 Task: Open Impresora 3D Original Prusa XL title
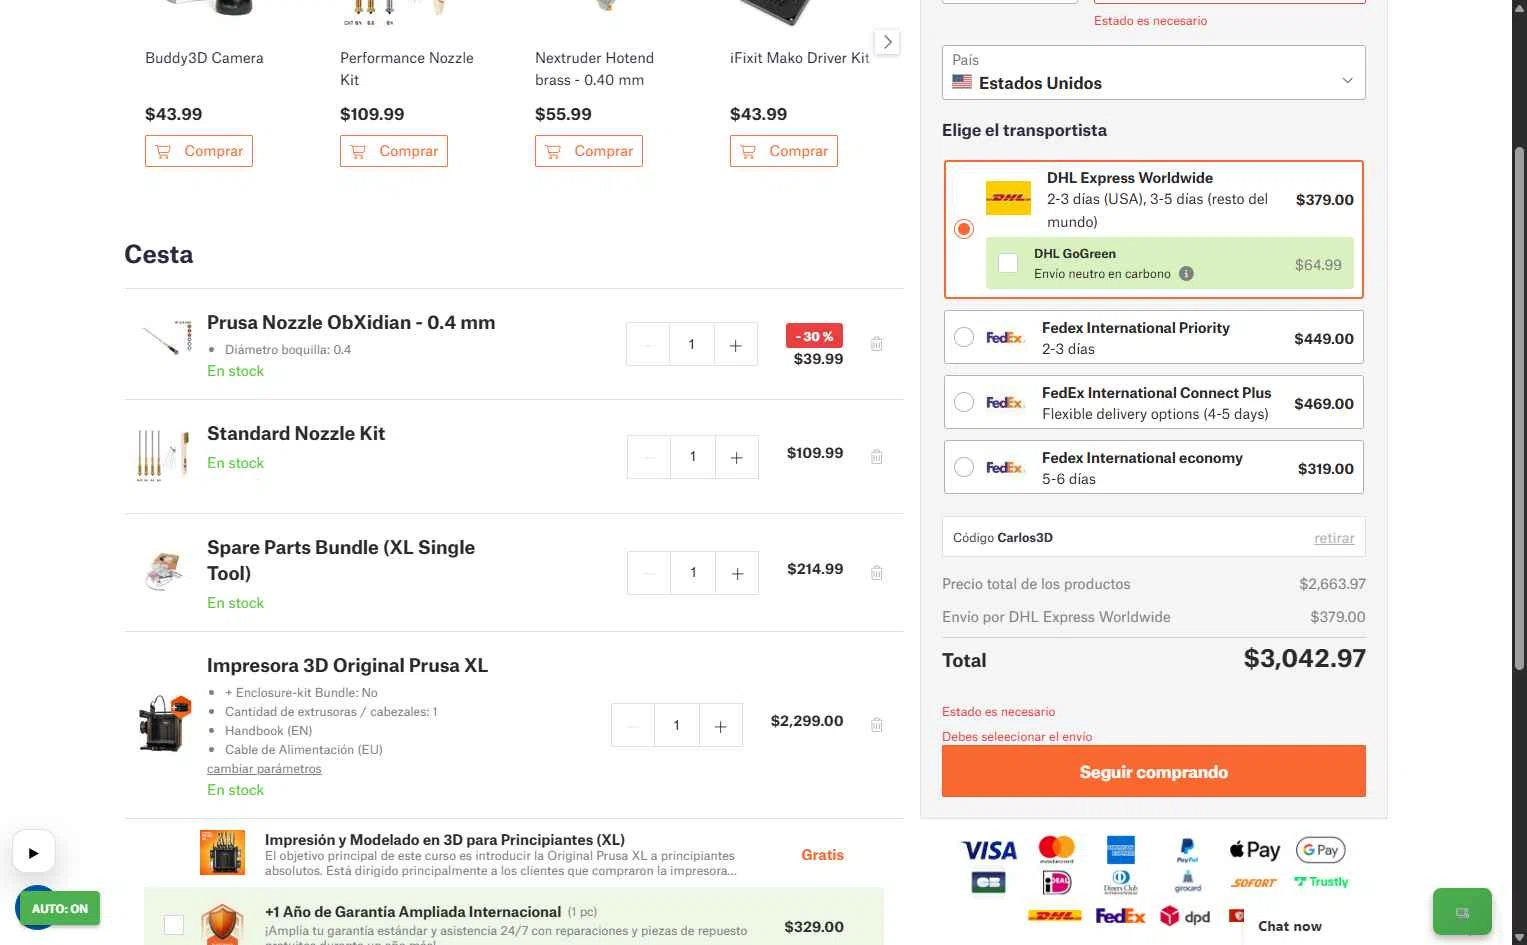[347, 665]
